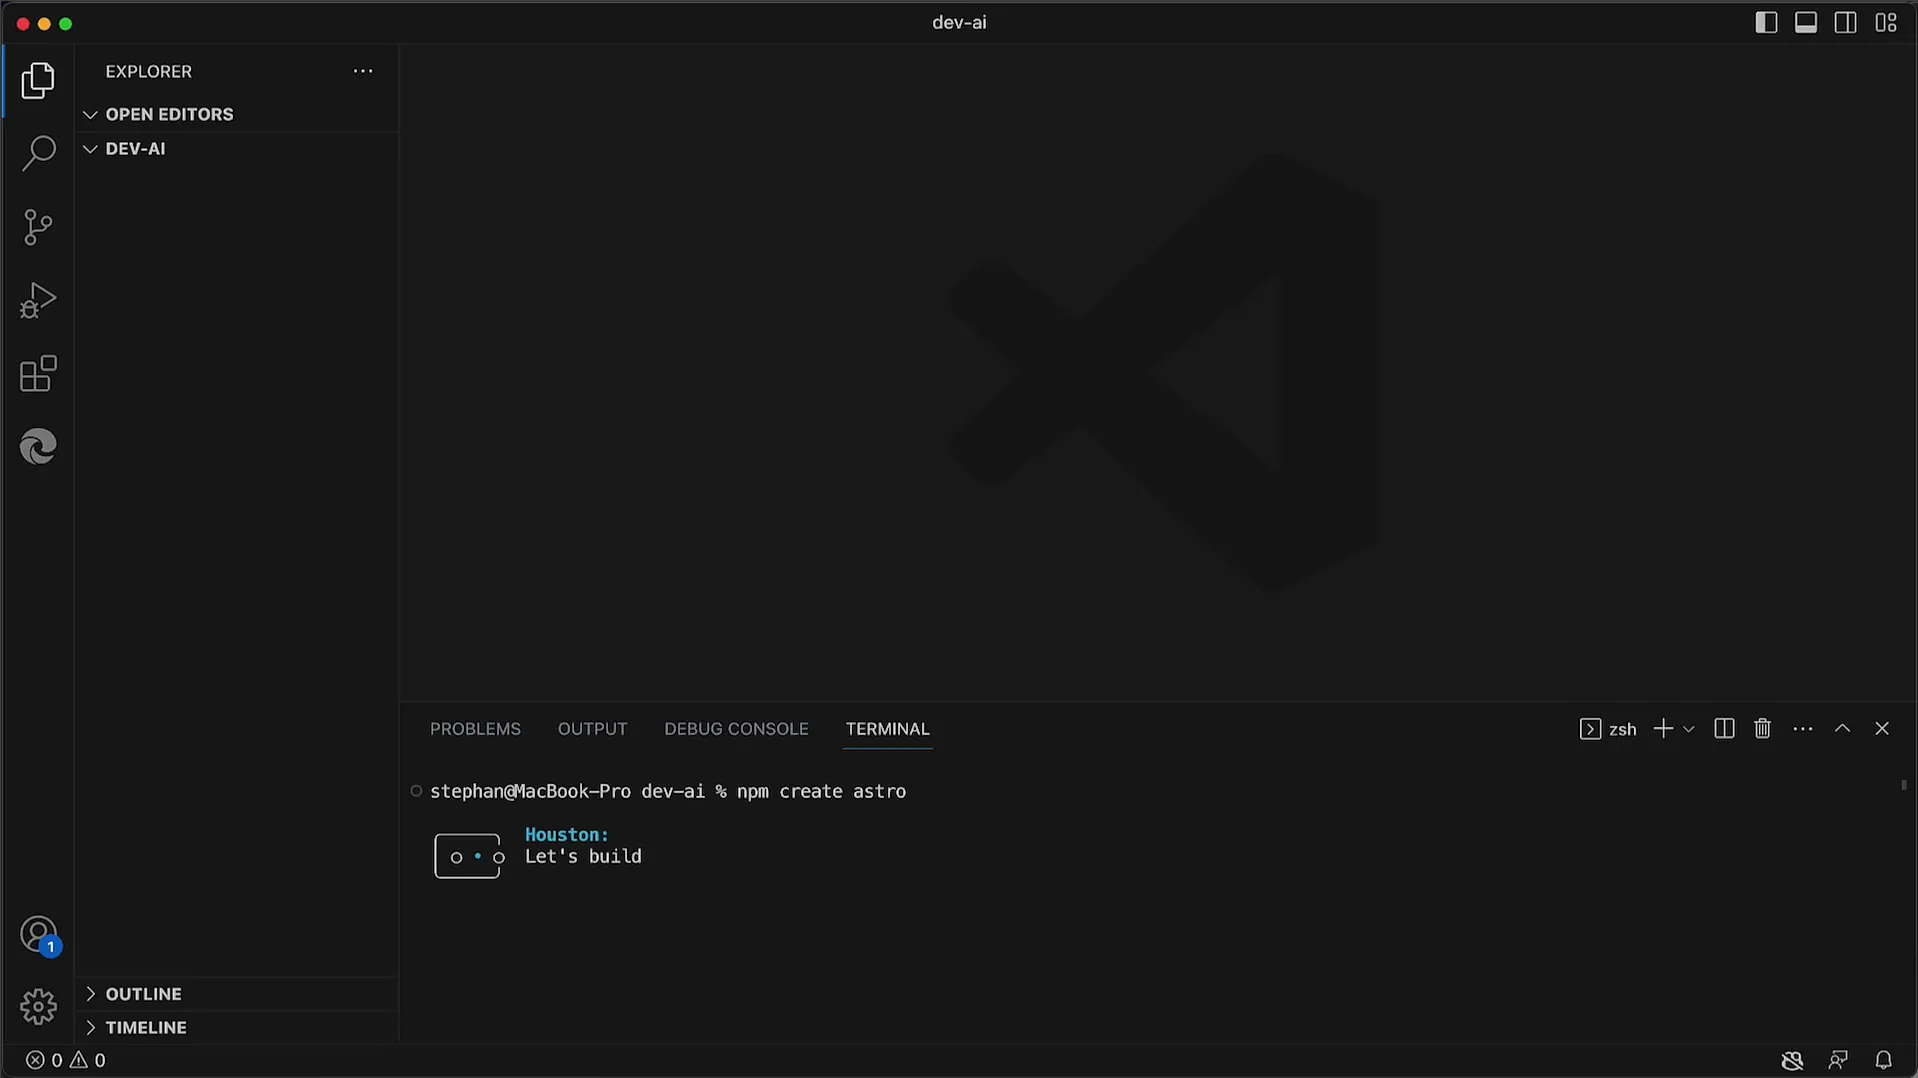Click the 'Houston:' text in terminal
This screenshot has height=1078, width=1918.
(567, 835)
